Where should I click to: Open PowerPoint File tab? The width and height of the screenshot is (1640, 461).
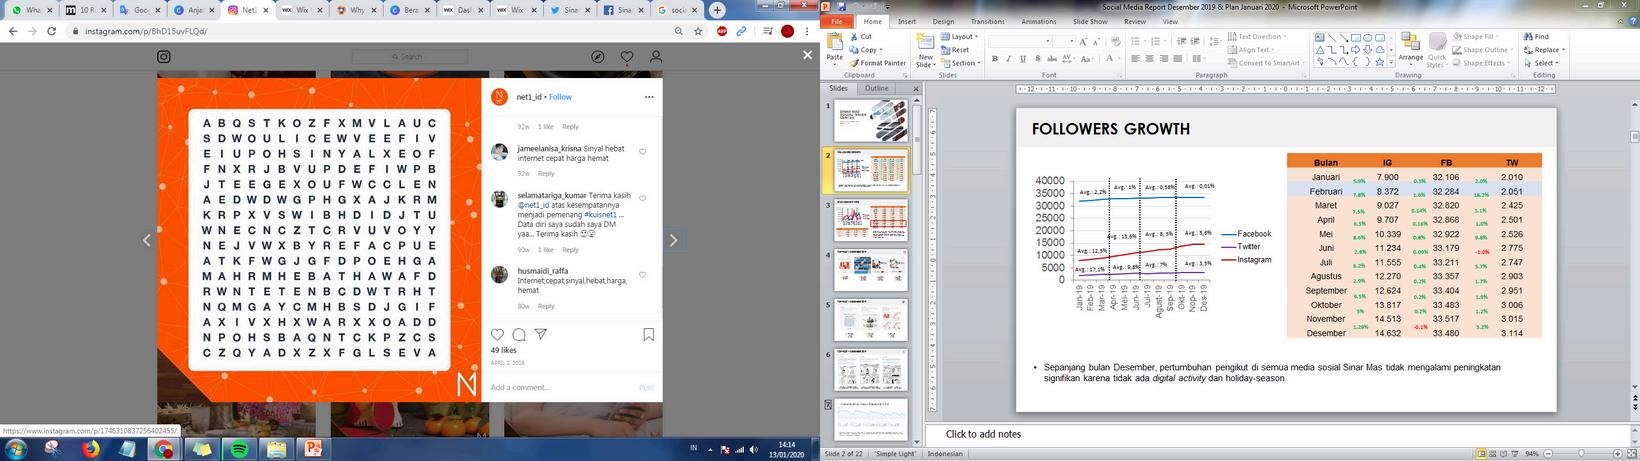tap(836, 21)
